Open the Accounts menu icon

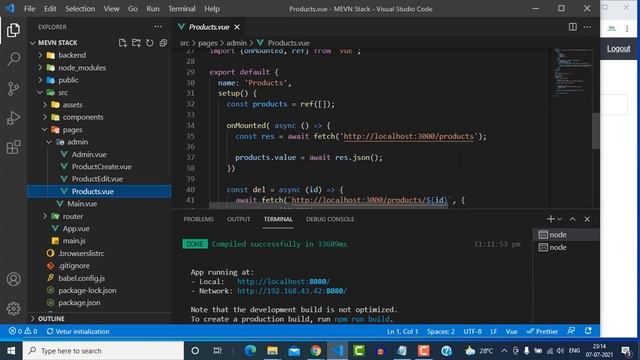point(13,279)
